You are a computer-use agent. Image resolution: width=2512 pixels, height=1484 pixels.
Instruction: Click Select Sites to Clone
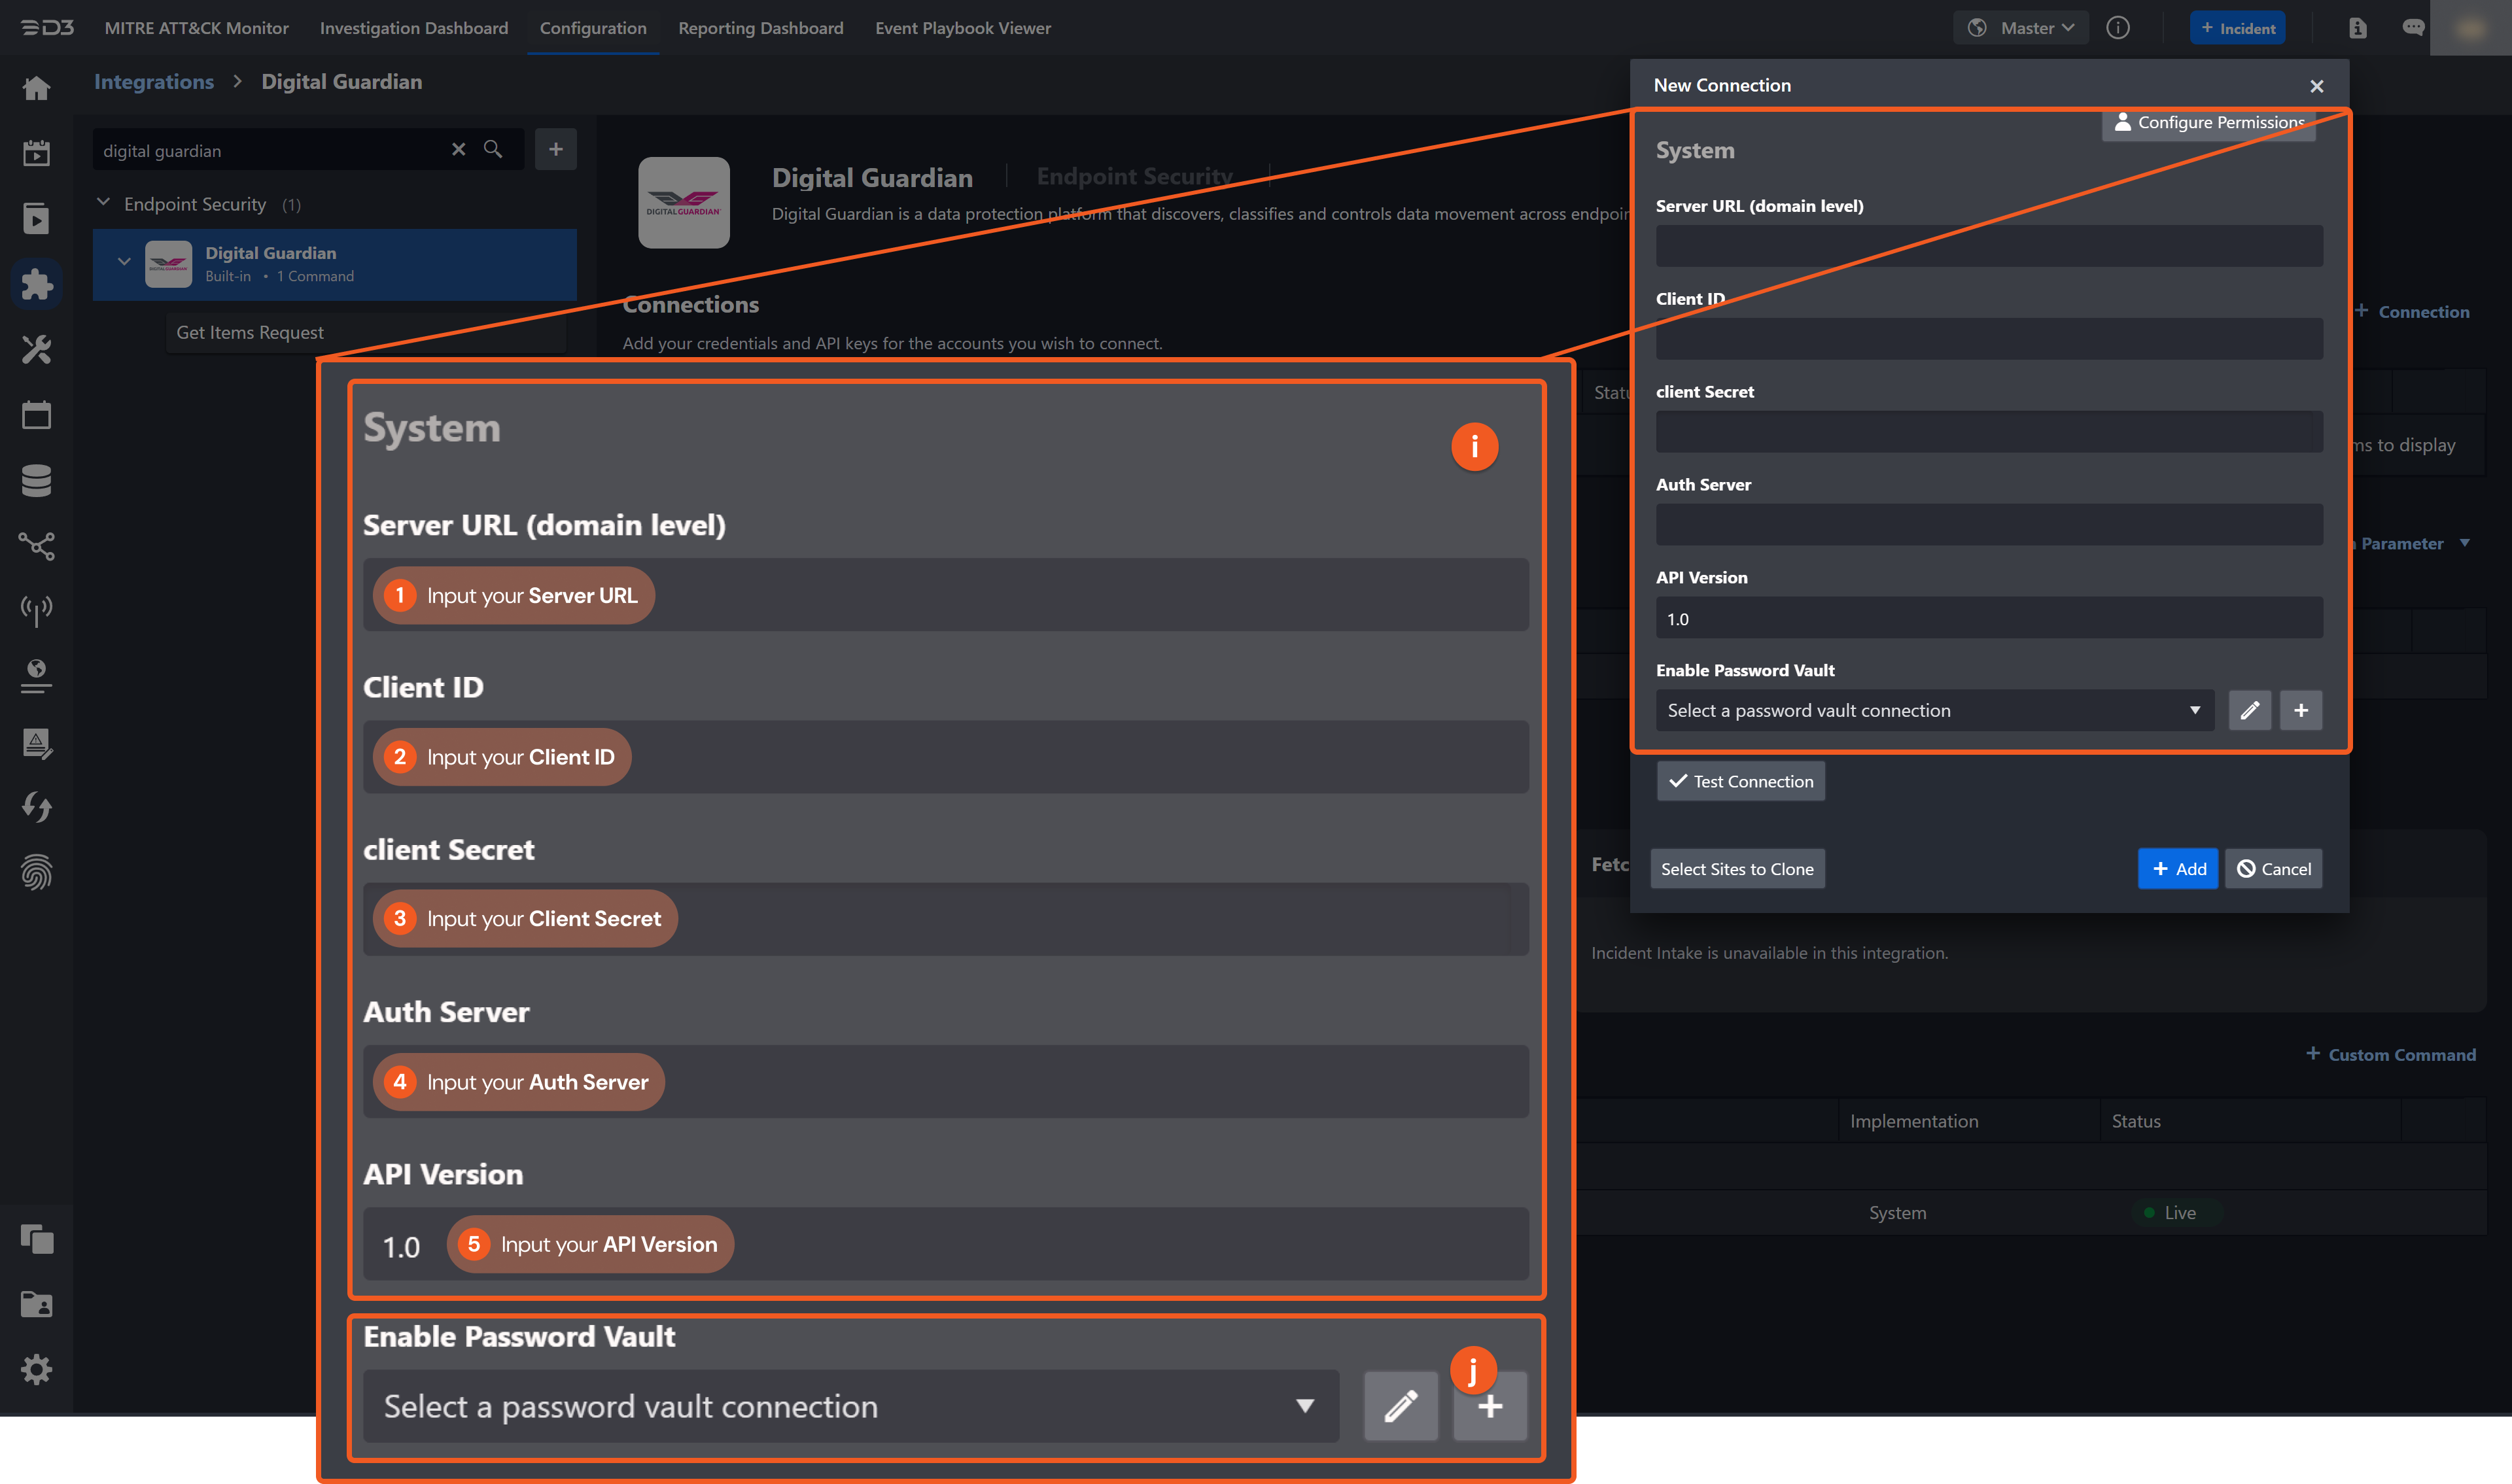[1737, 869]
